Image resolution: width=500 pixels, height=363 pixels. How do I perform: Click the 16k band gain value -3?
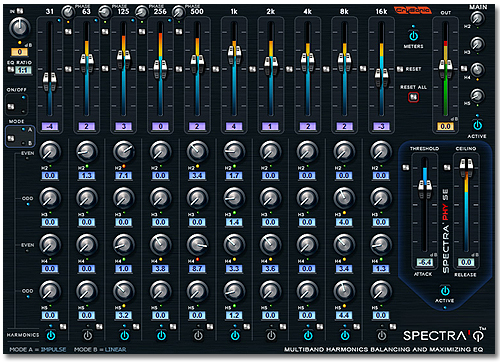pyautogui.click(x=381, y=127)
